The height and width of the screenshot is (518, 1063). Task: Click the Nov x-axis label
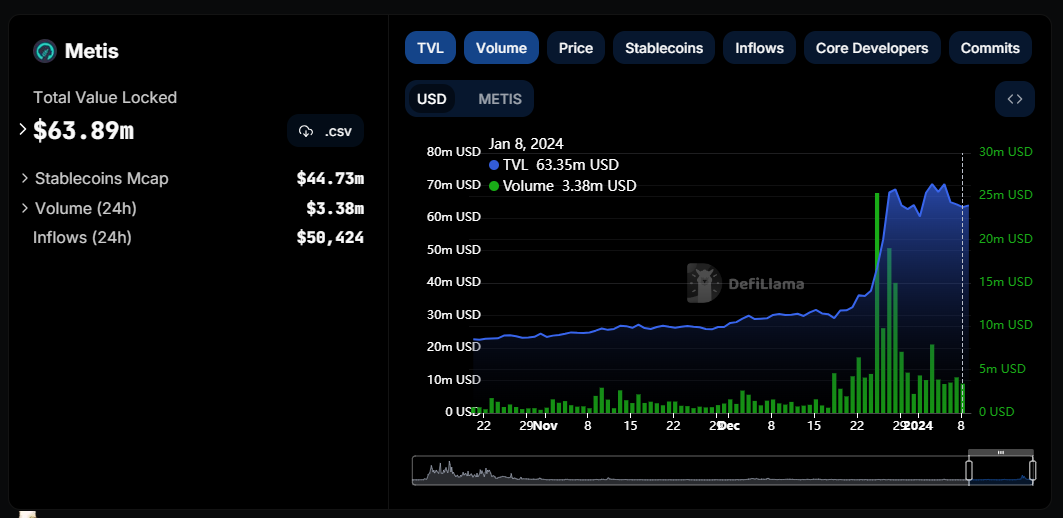pyautogui.click(x=544, y=426)
